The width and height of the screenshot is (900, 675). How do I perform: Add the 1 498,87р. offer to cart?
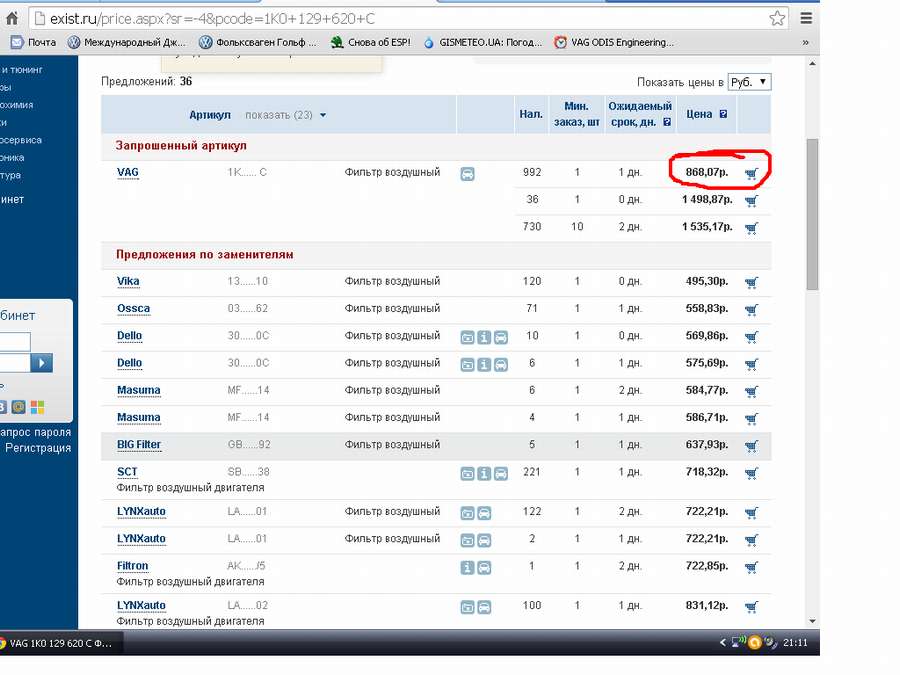[751, 200]
